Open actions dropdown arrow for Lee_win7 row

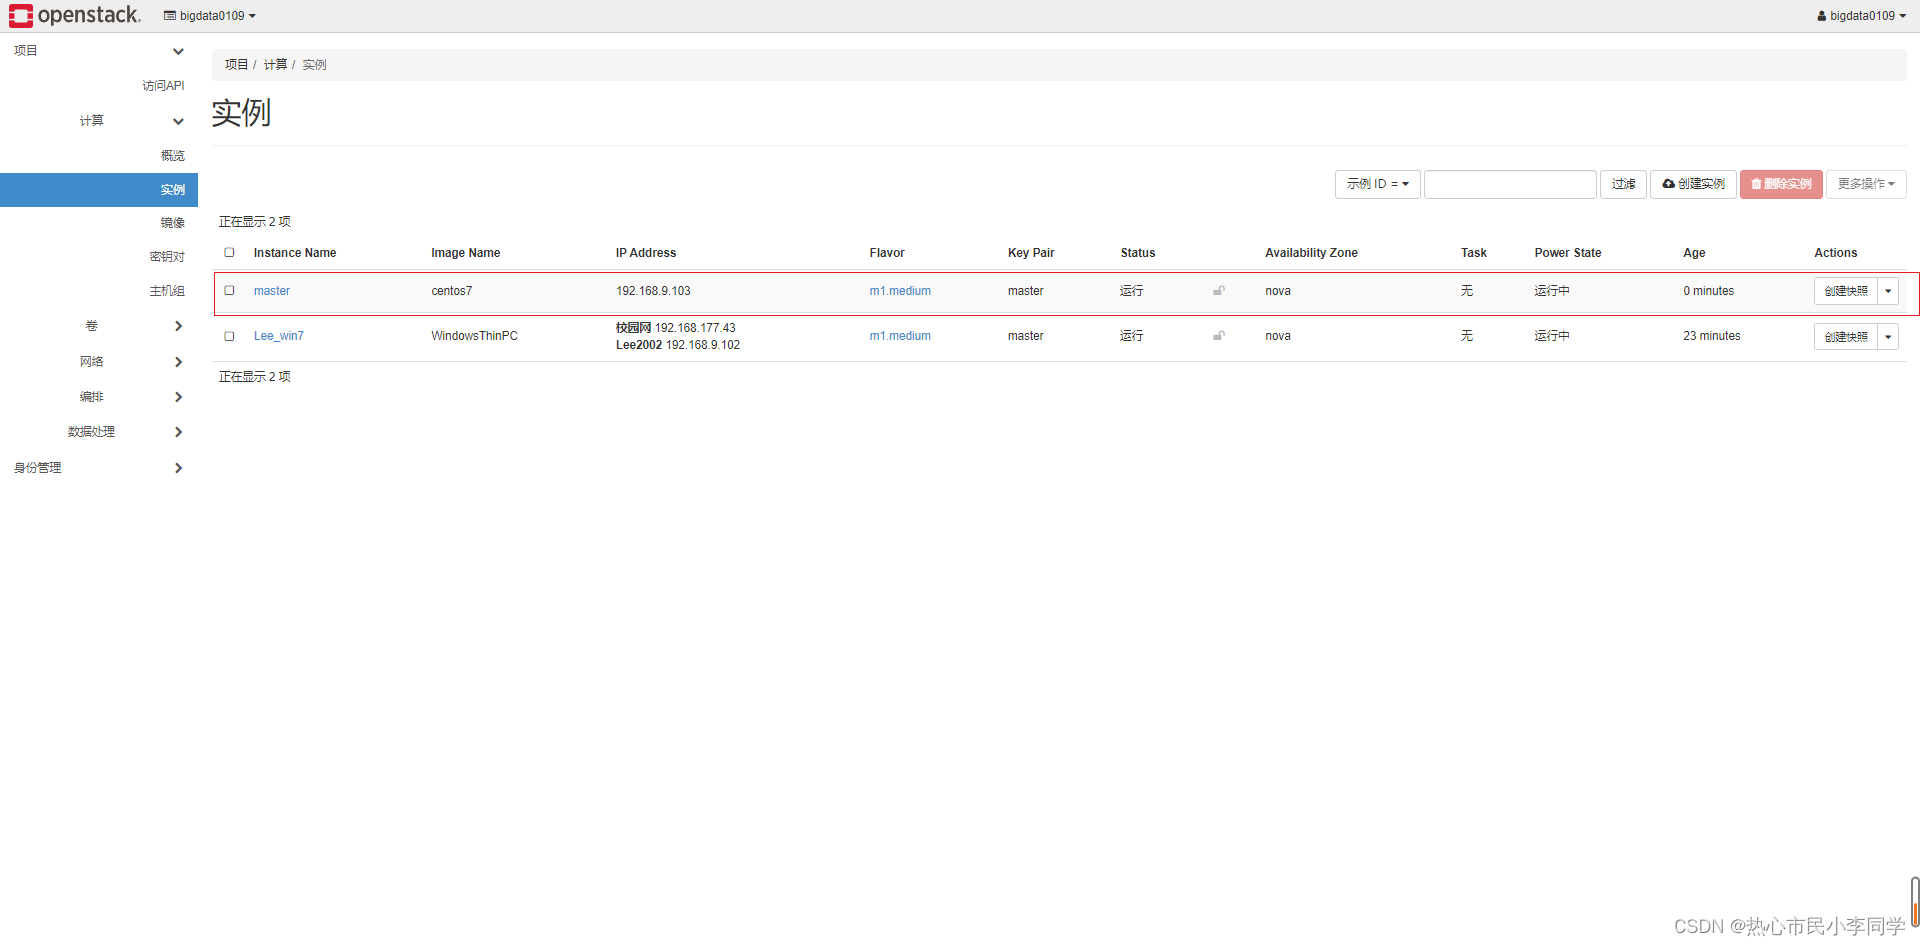[1888, 337]
